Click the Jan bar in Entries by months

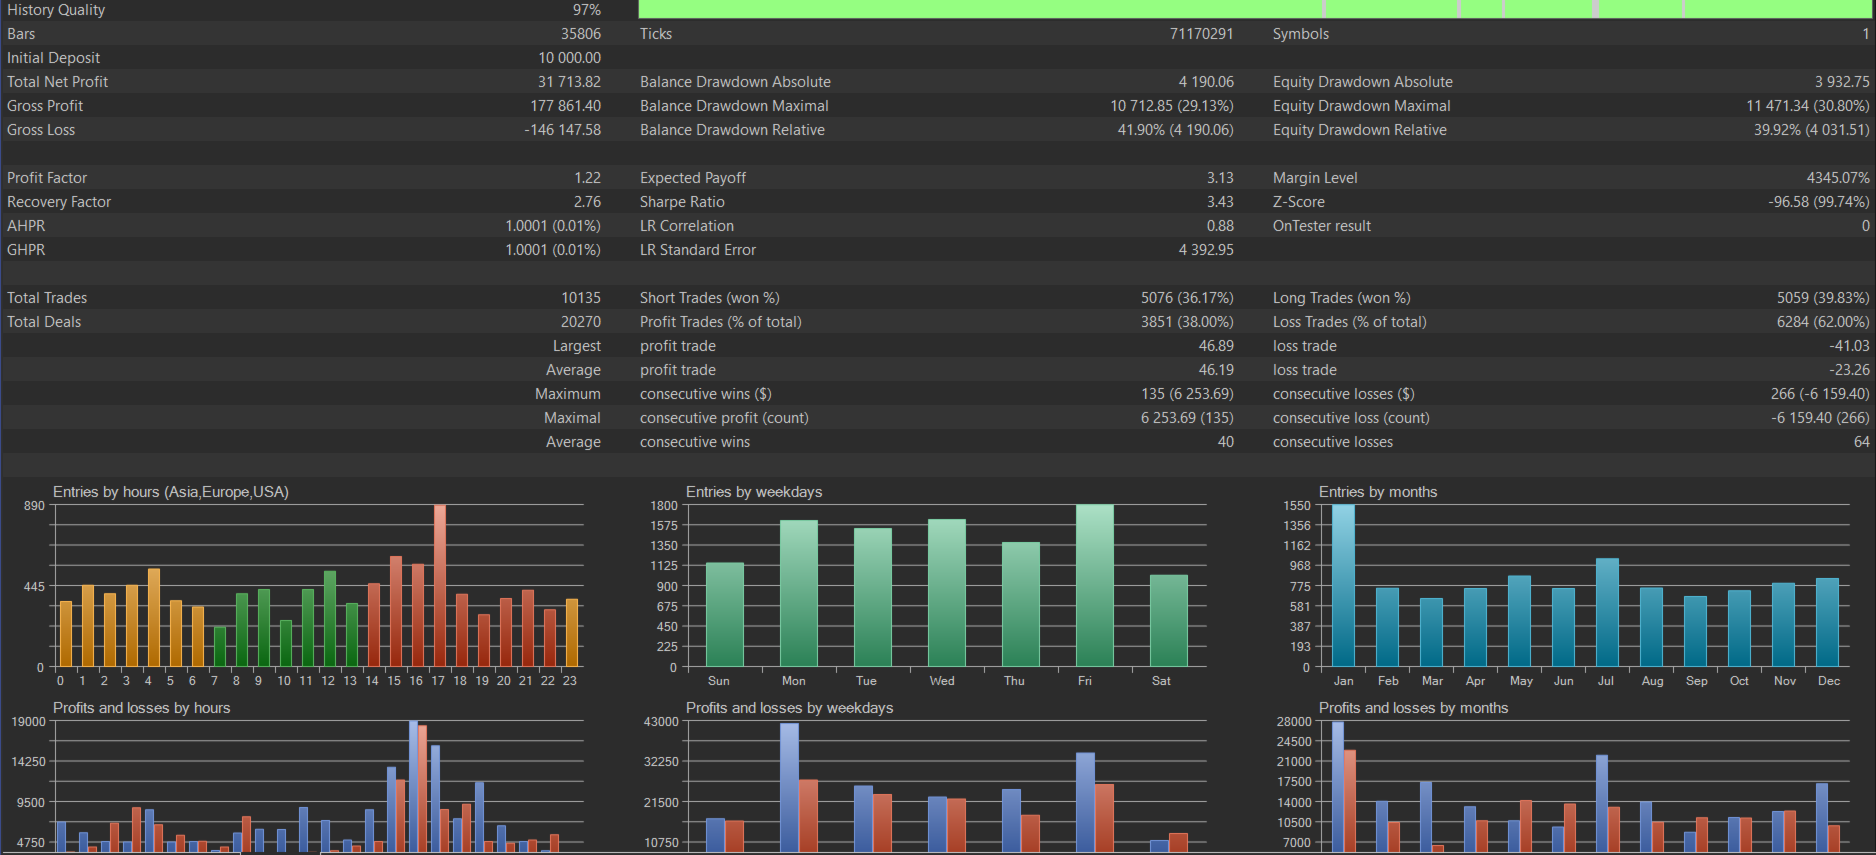1343,586
